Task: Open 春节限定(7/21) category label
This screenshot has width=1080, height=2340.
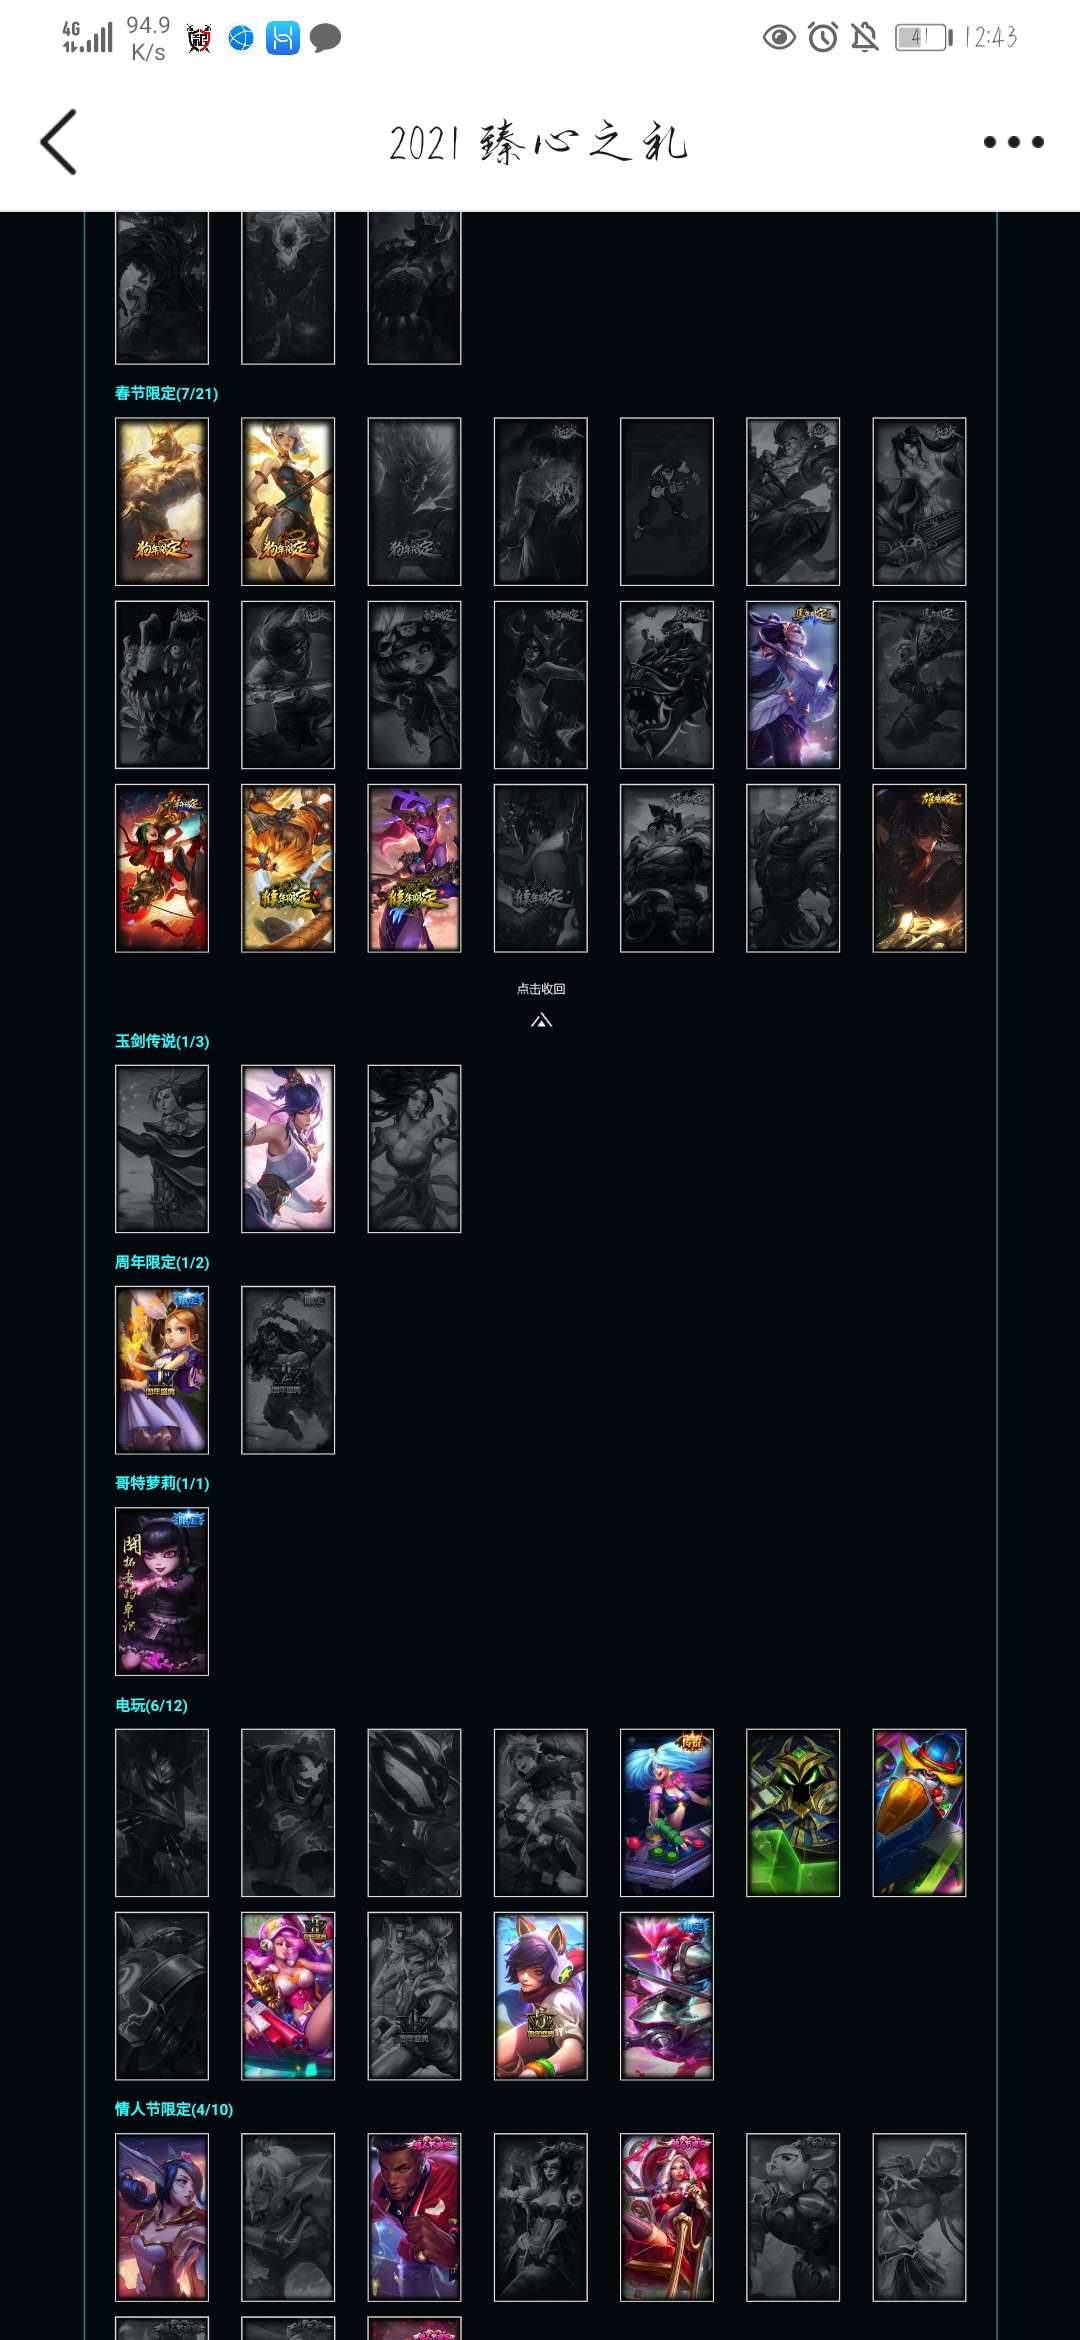Action: click(x=166, y=393)
